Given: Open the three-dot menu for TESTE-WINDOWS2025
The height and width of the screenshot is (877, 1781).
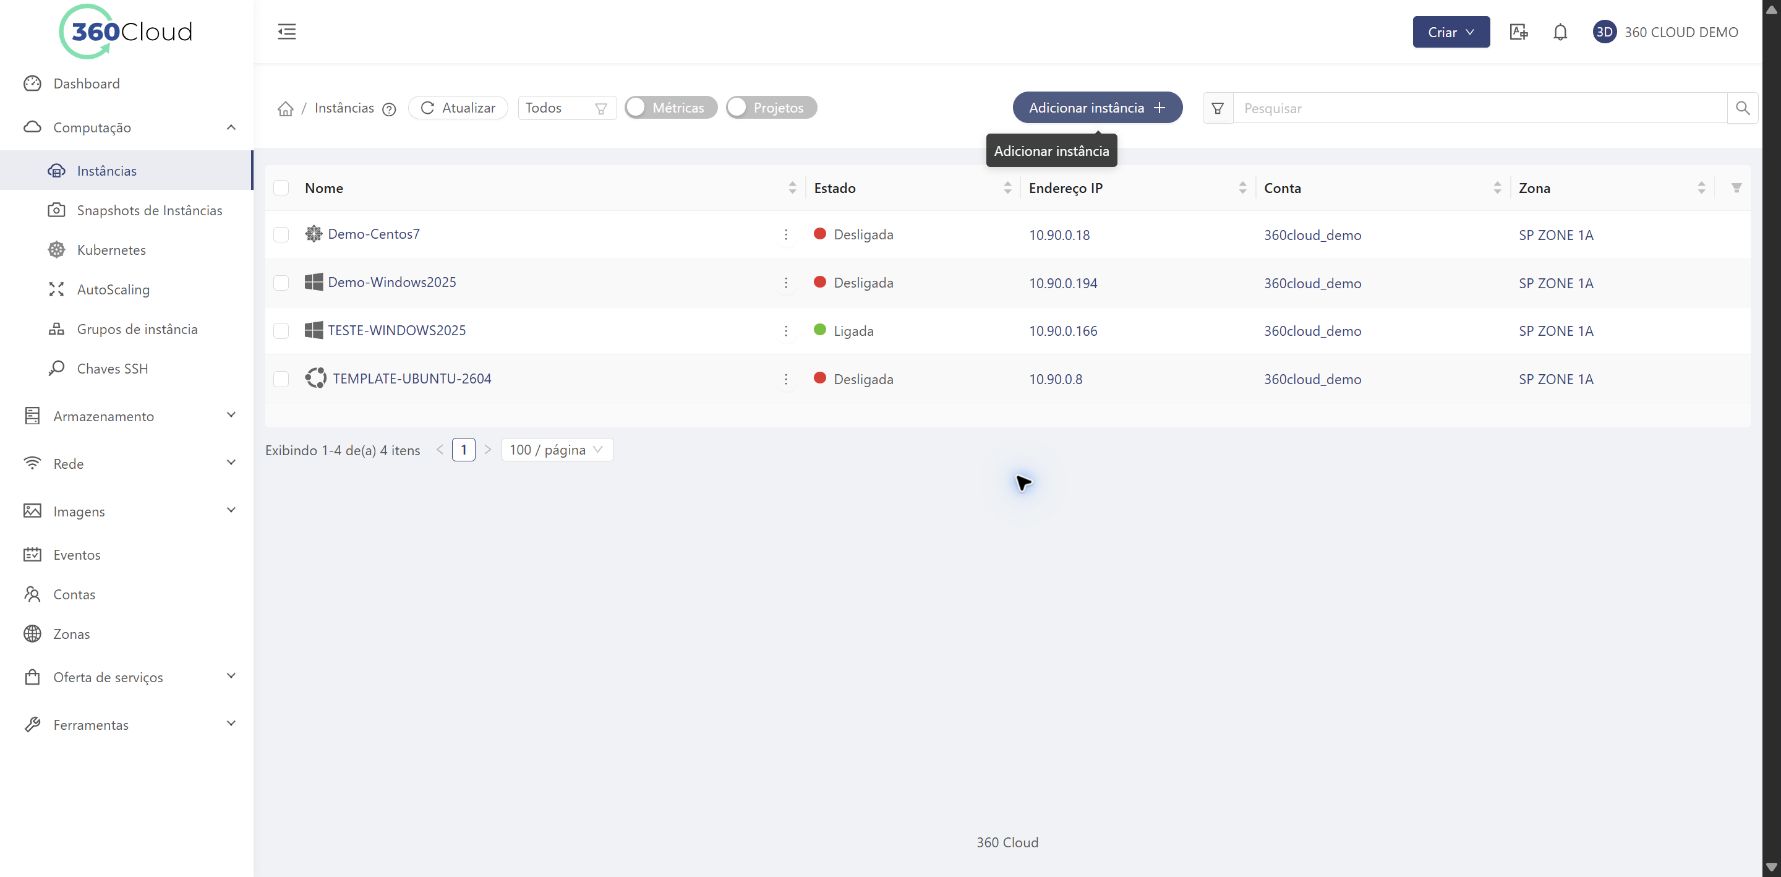Looking at the screenshot, I should coord(786,331).
